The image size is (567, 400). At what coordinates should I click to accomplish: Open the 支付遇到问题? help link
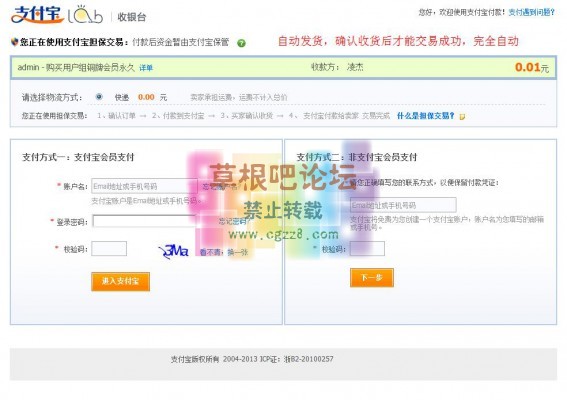click(532, 12)
